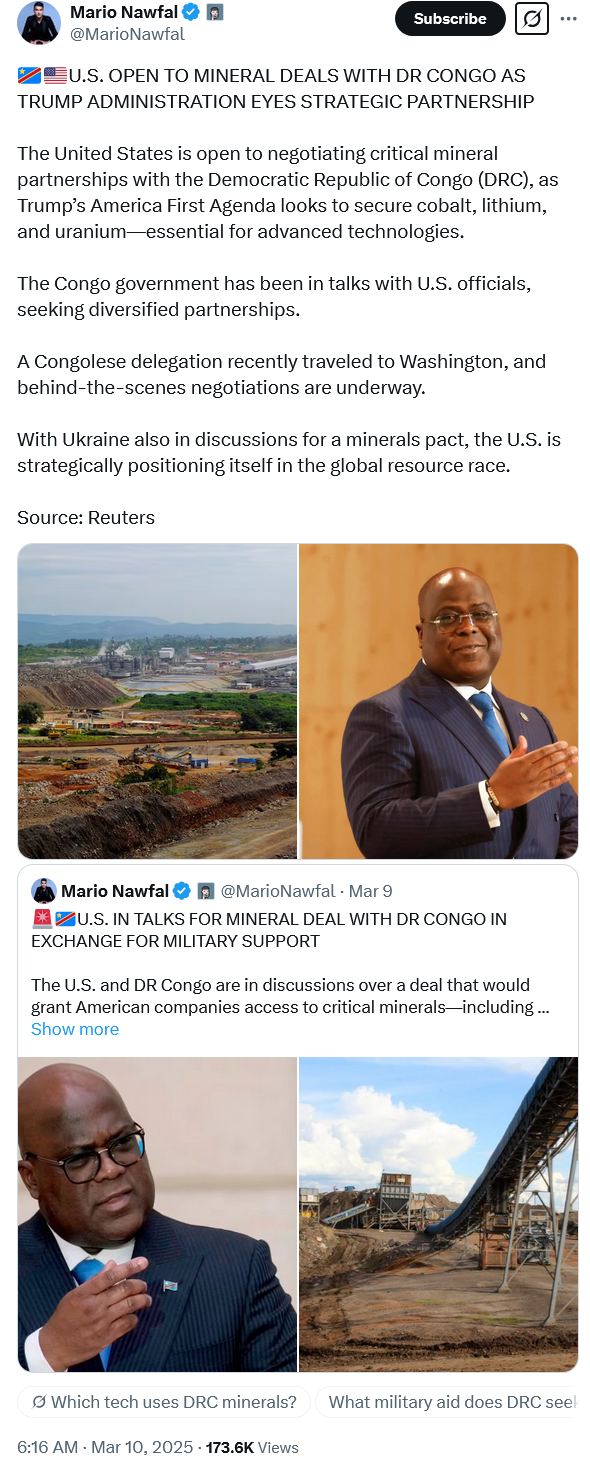Open the quoted mining conveyor photo
The image size is (590, 1470).
point(439,1214)
